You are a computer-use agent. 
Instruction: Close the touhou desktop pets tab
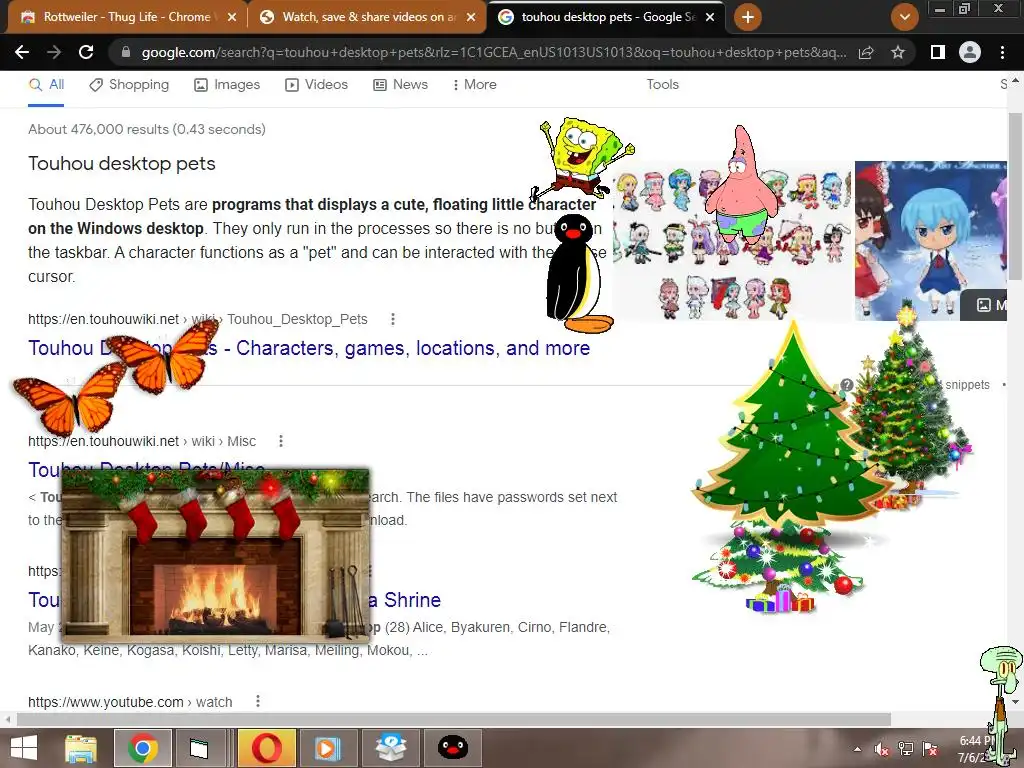point(710,17)
